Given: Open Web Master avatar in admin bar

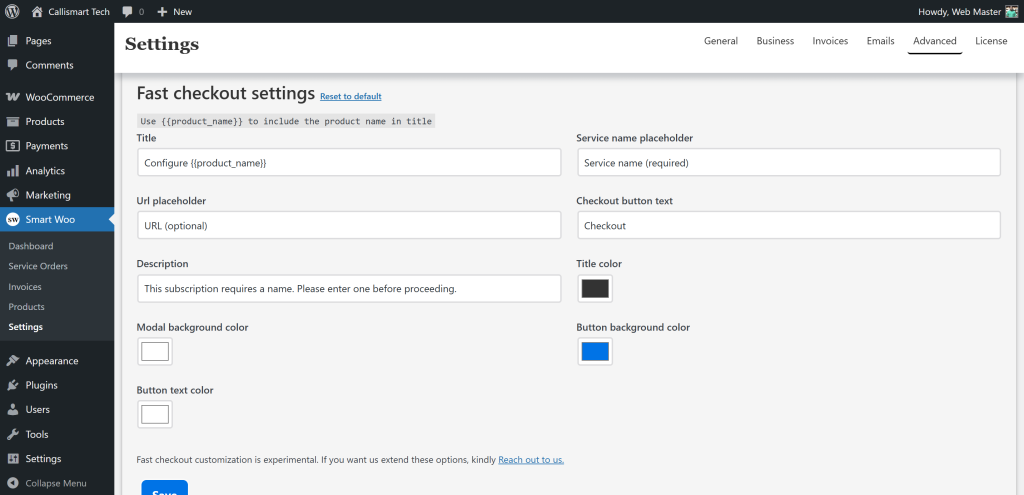Looking at the screenshot, I should tap(1012, 12).
